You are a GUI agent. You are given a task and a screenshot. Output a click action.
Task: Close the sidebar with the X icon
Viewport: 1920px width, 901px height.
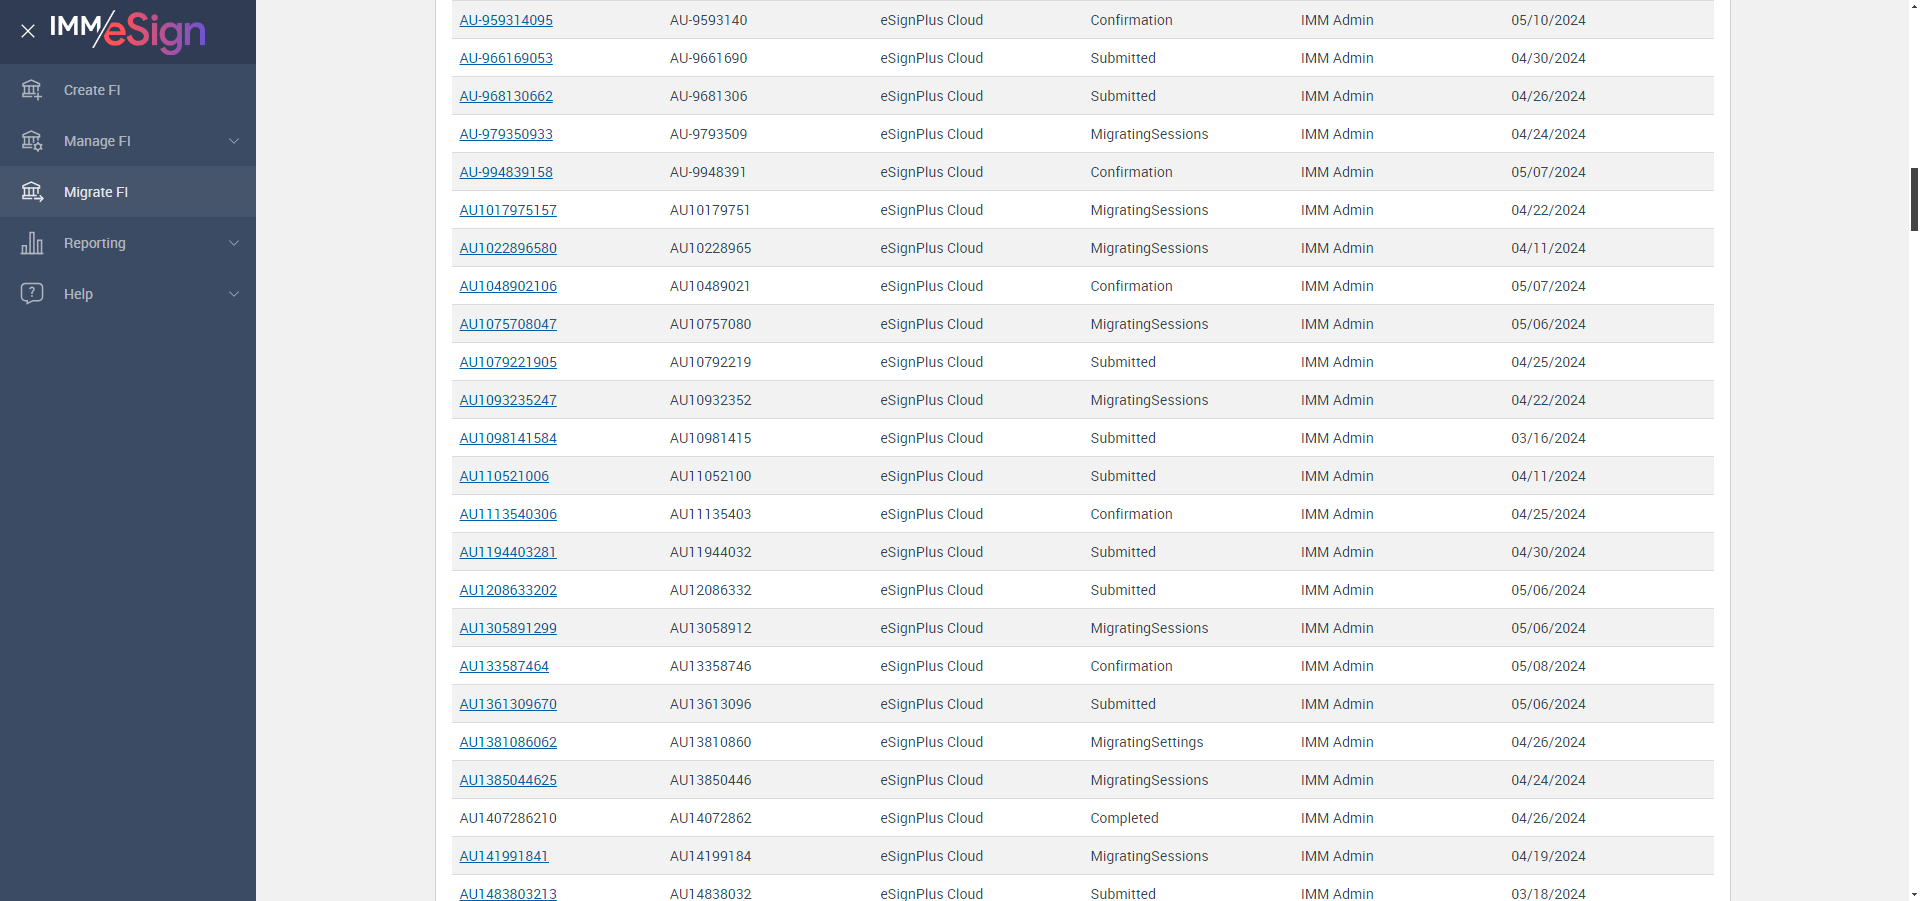click(28, 31)
